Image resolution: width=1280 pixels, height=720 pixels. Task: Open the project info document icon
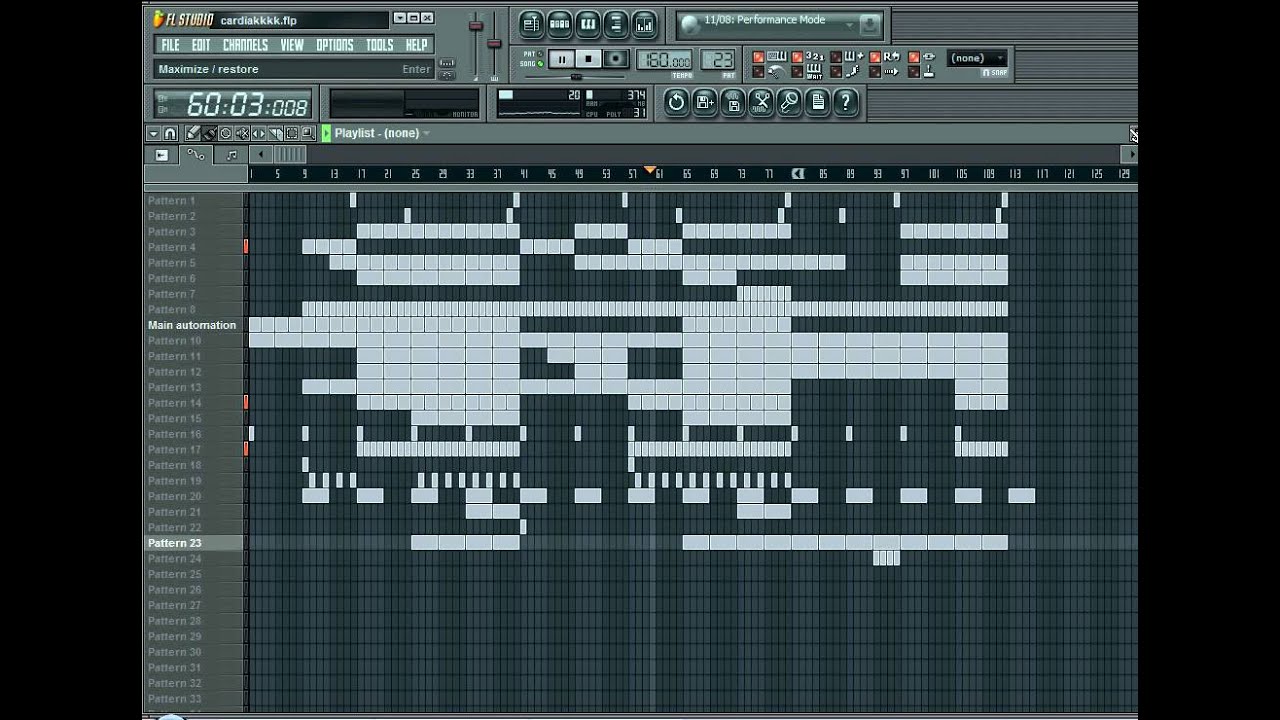(817, 102)
